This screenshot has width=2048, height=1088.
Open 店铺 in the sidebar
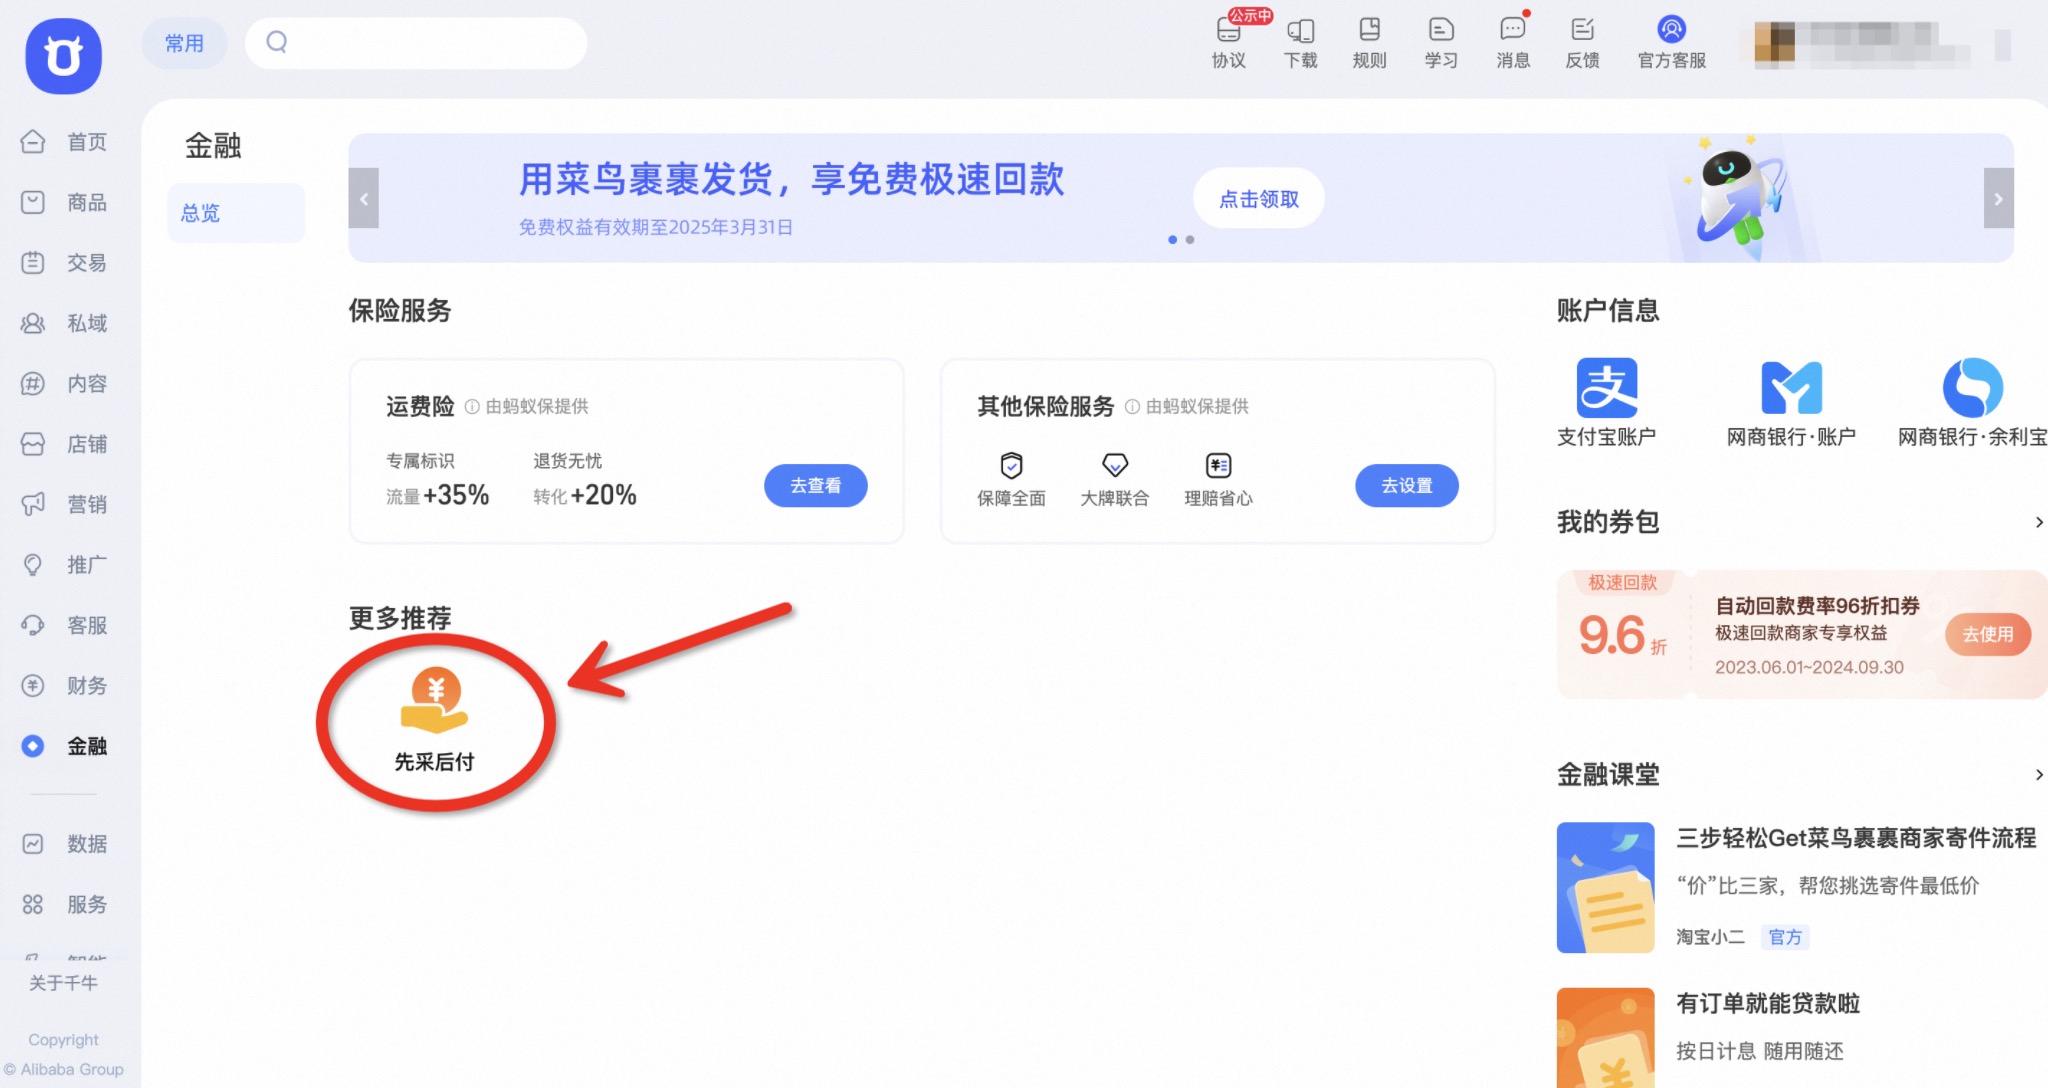click(x=65, y=444)
